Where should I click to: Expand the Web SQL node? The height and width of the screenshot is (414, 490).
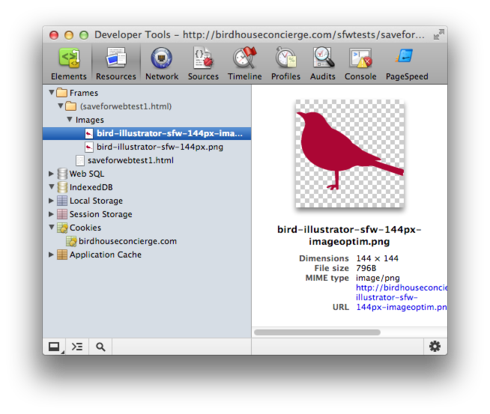pos(51,173)
